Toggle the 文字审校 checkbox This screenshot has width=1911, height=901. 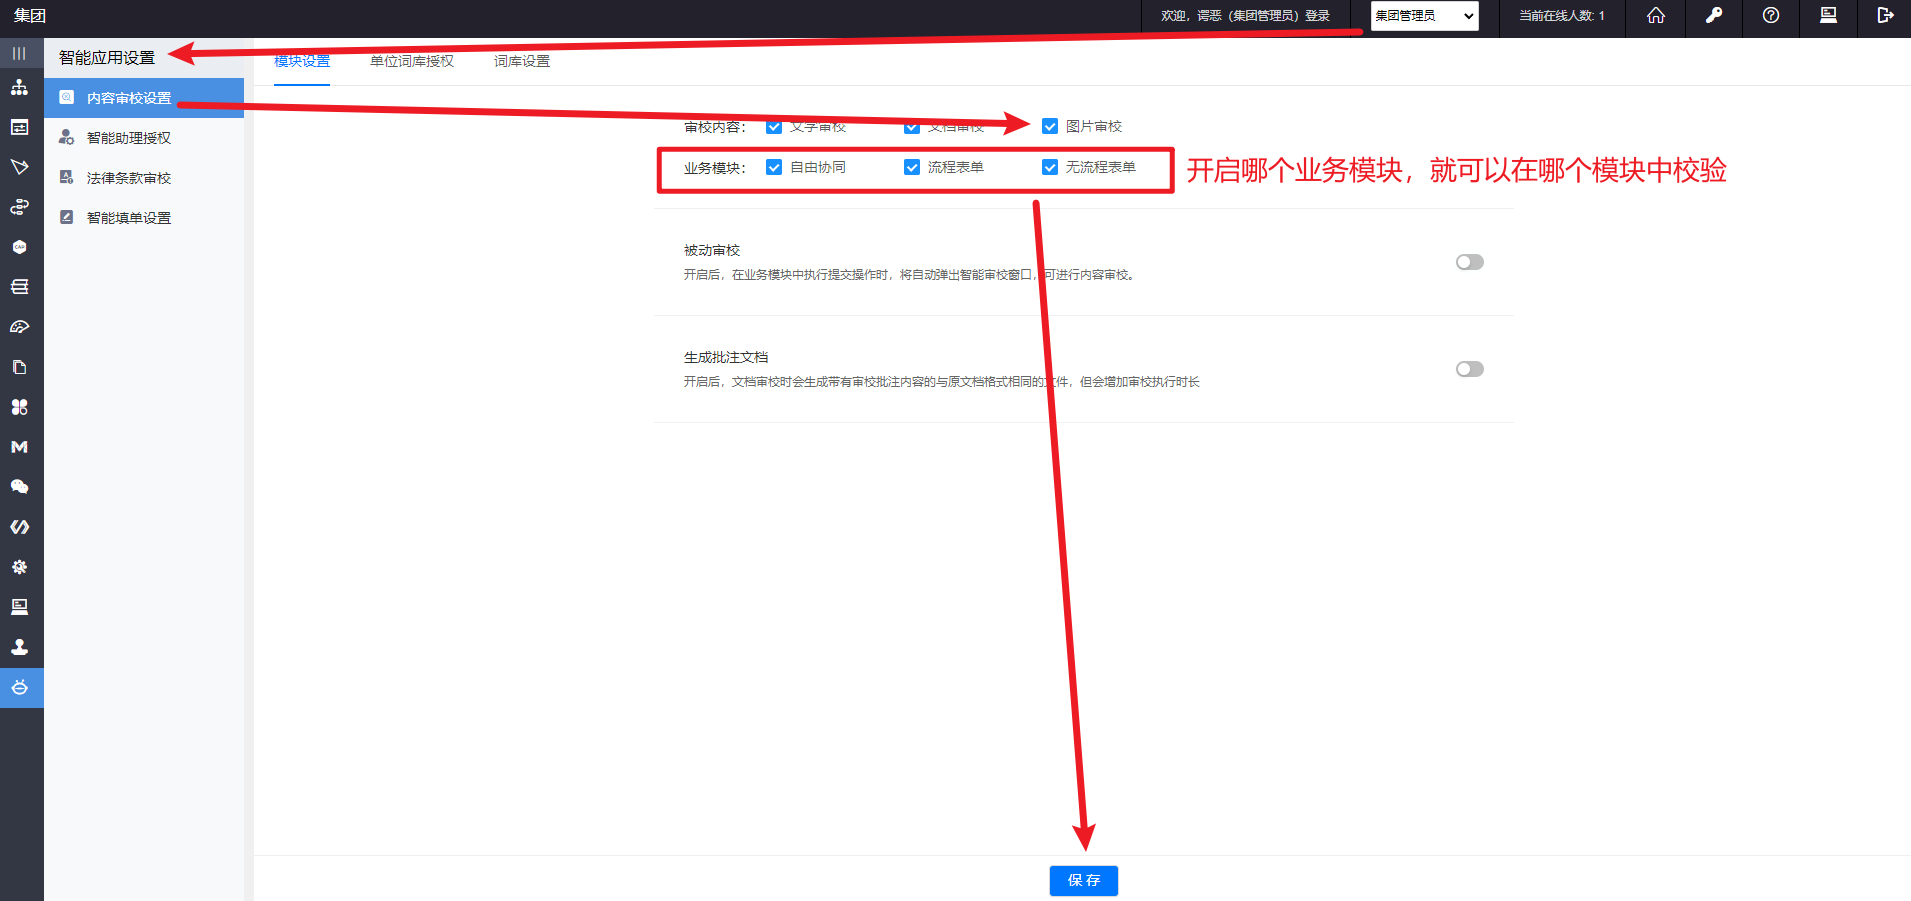774,126
